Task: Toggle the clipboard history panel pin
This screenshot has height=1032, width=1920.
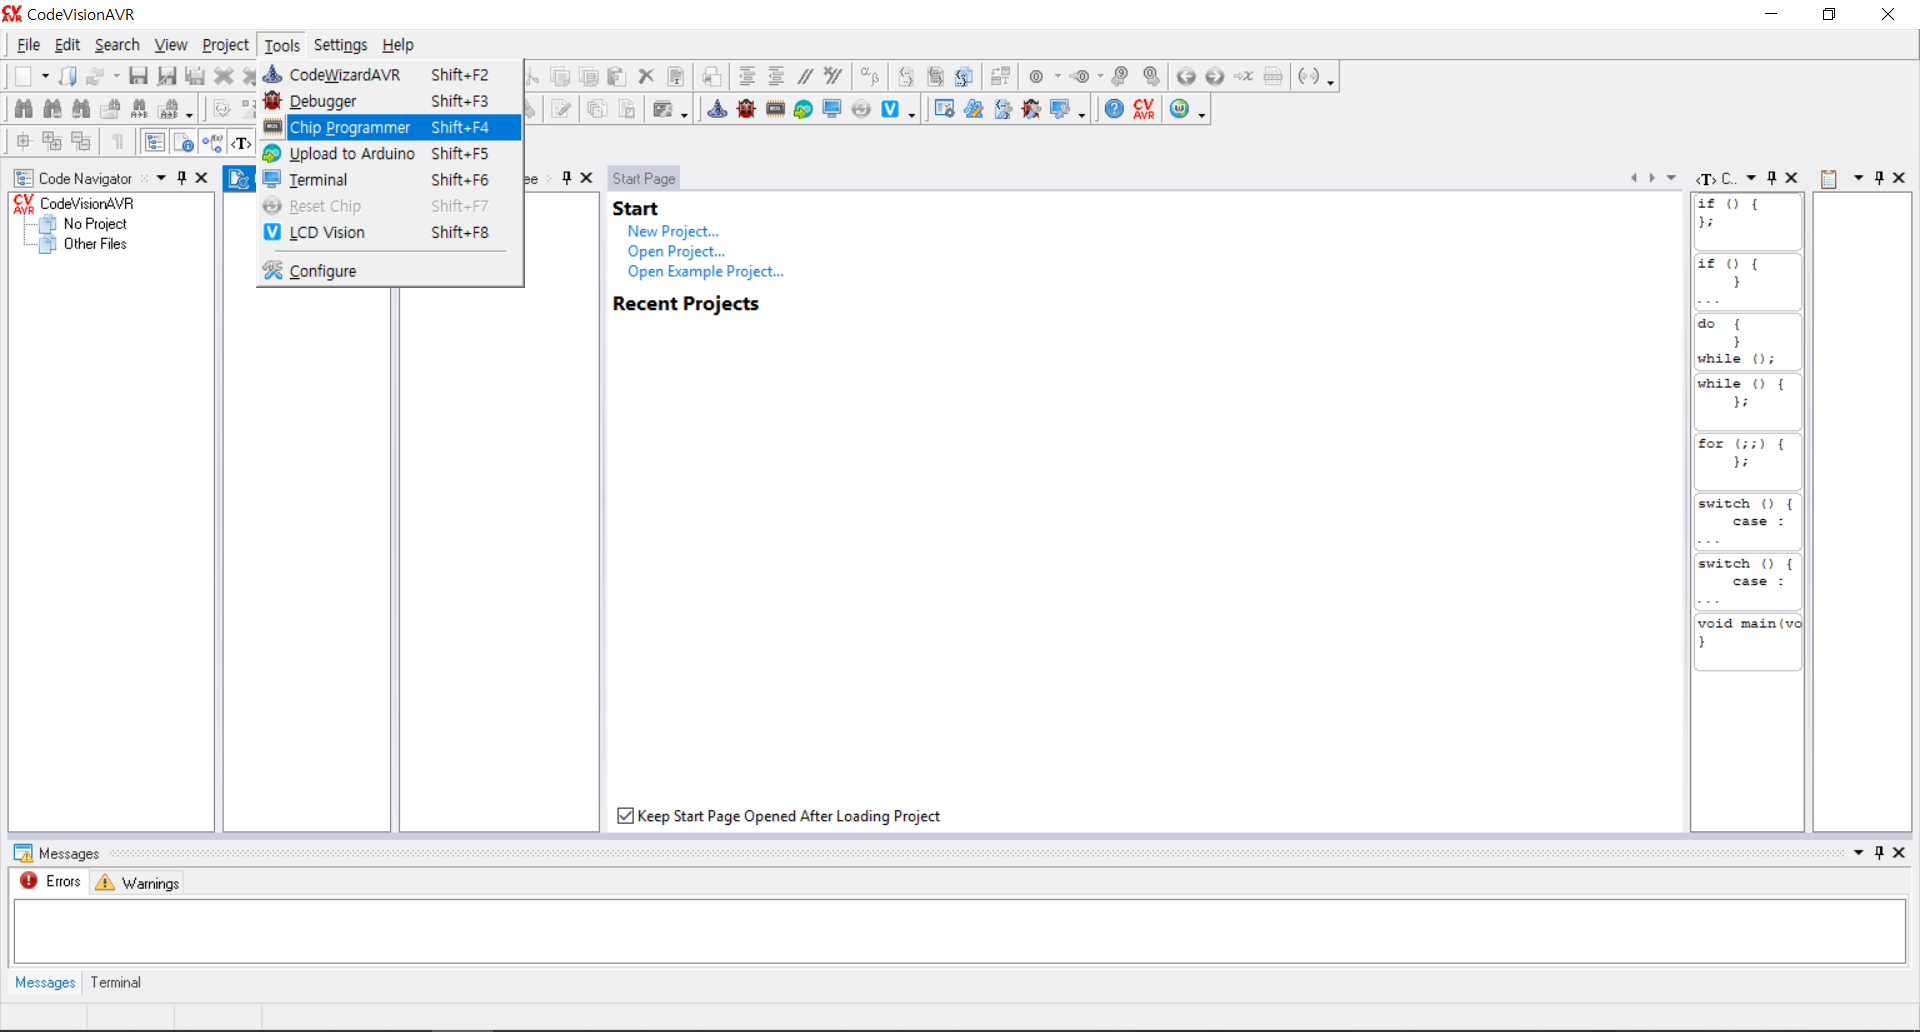Action: (x=1879, y=178)
